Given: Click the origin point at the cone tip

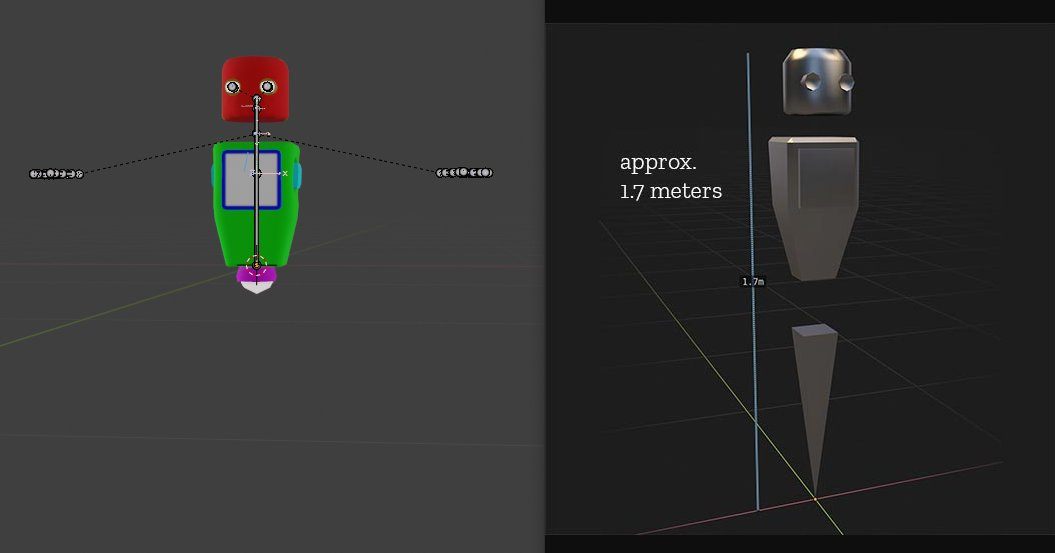Looking at the screenshot, I should coord(815,499).
